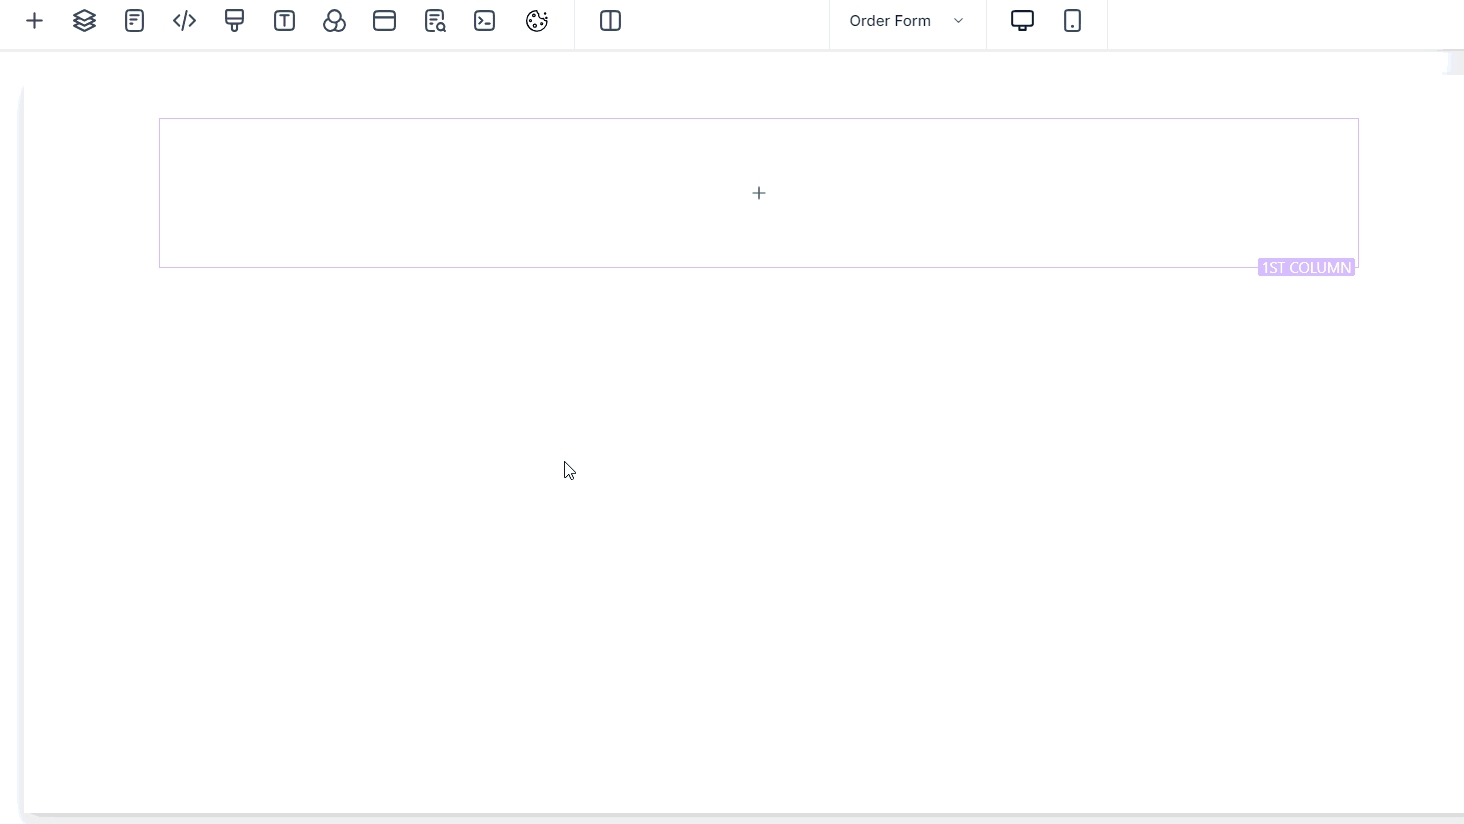Screen dimensions: 1464x824
Task: Open the cookie settings icon
Action: [x=537, y=21]
